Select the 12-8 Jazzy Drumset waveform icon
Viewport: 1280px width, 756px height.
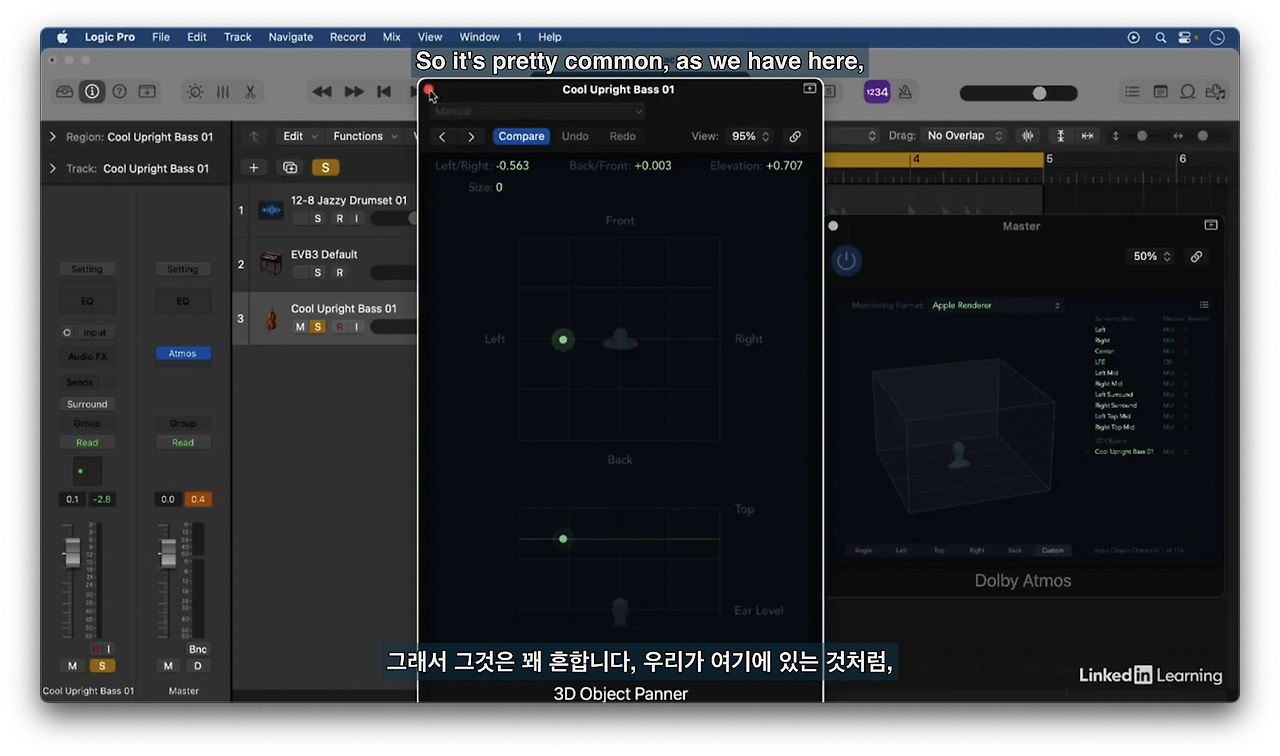tap(271, 210)
